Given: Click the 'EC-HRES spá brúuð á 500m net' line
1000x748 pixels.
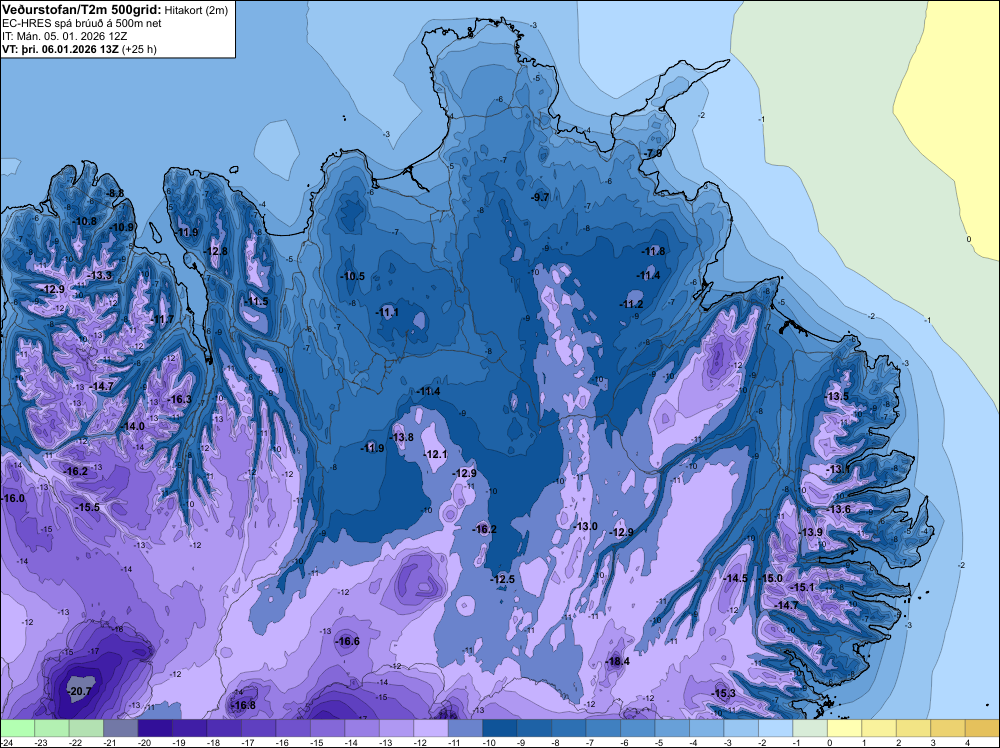Looking at the screenshot, I should pyautogui.click(x=82, y=23).
